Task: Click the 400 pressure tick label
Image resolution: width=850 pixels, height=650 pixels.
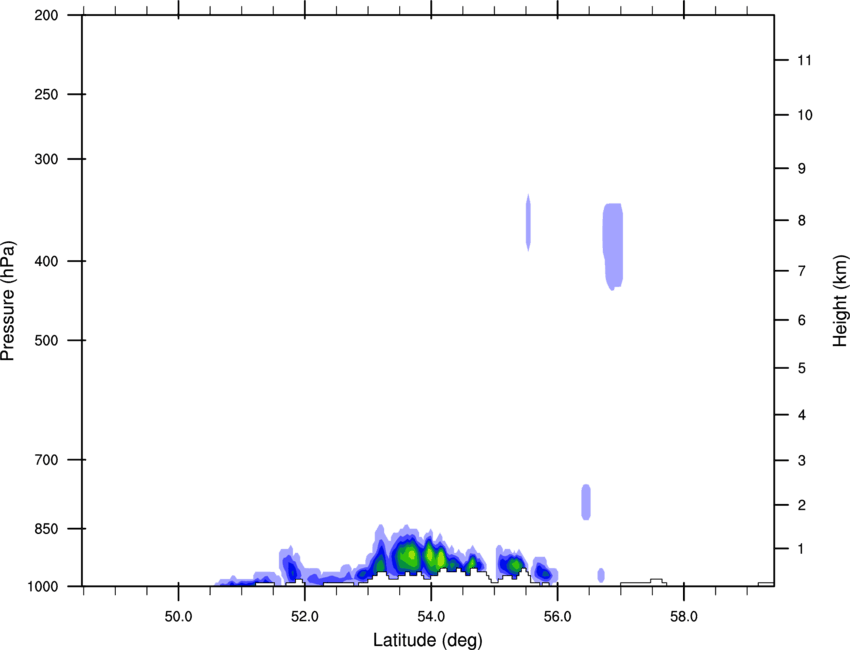Action: tap(46, 261)
